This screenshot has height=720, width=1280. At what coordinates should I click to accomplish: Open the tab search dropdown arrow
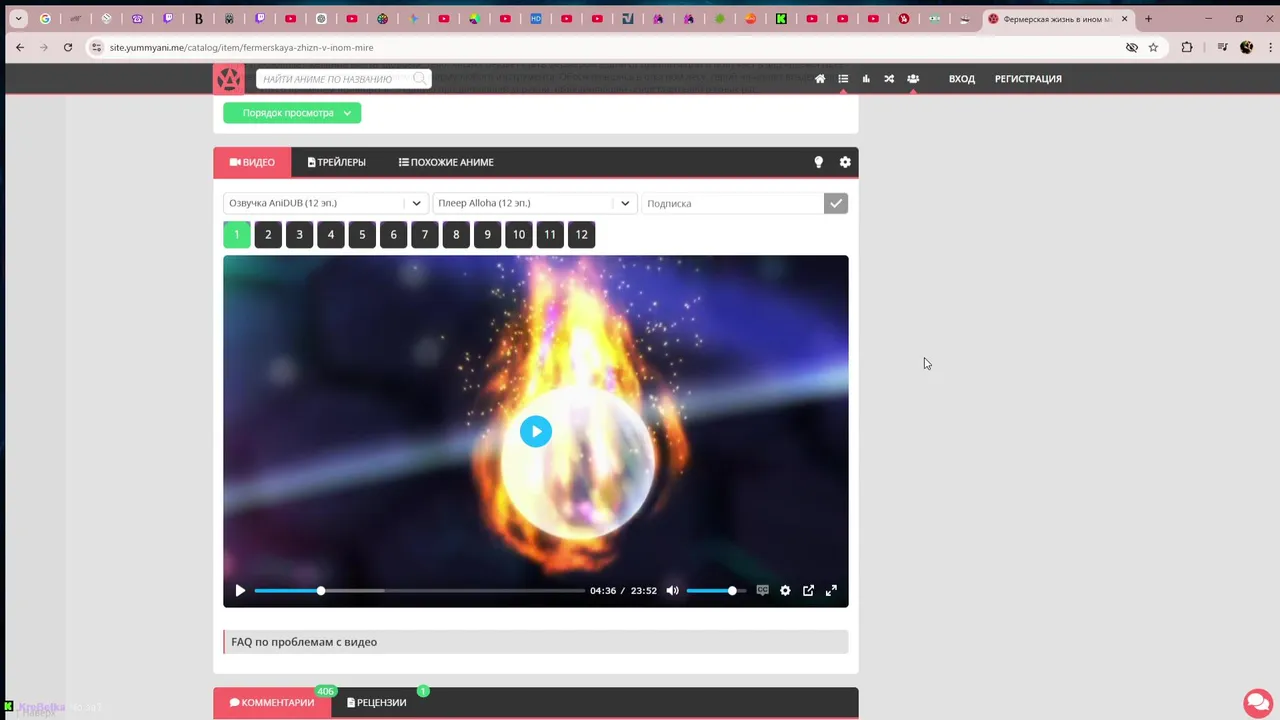(18, 19)
